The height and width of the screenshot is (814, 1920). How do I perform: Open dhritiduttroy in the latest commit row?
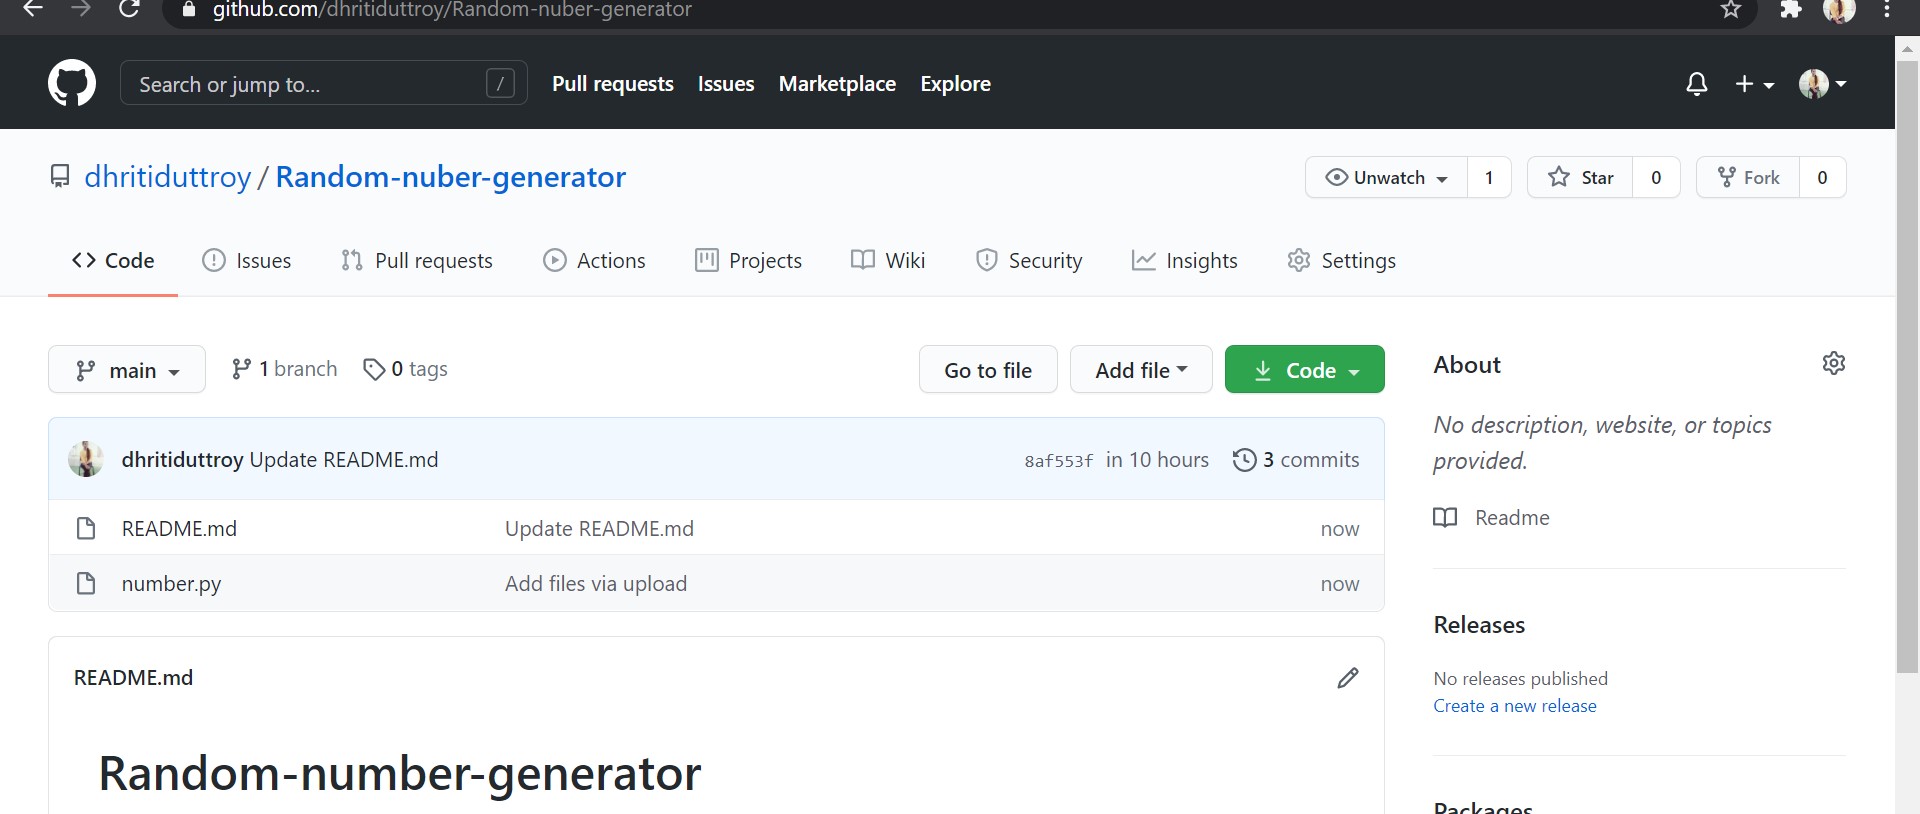pyautogui.click(x=182, y=460)
